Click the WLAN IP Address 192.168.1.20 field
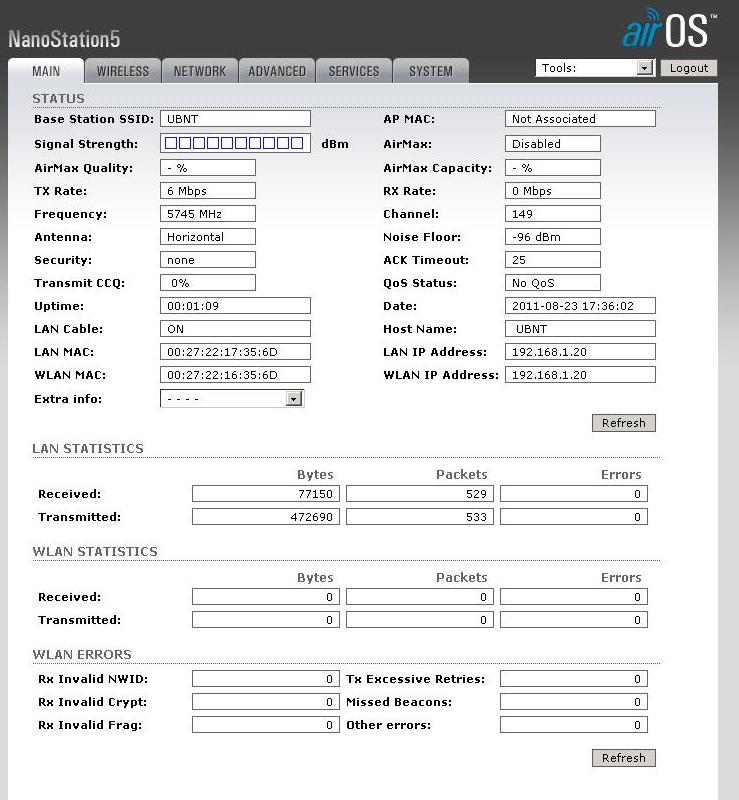The width and height of the screenshot is (739, 800). pos(580,374)
